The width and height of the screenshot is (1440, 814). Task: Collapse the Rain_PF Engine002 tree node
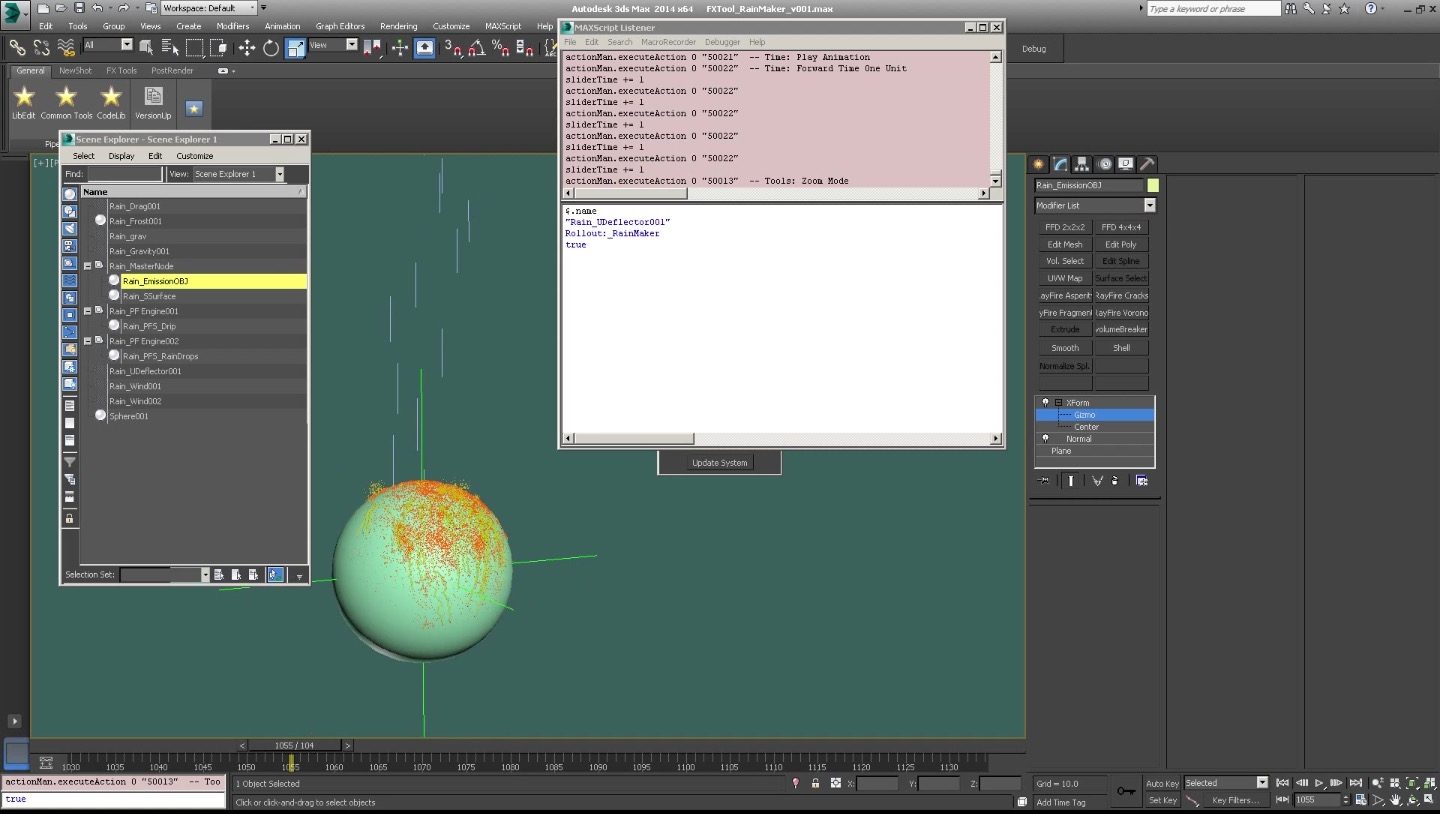point(87,341)
